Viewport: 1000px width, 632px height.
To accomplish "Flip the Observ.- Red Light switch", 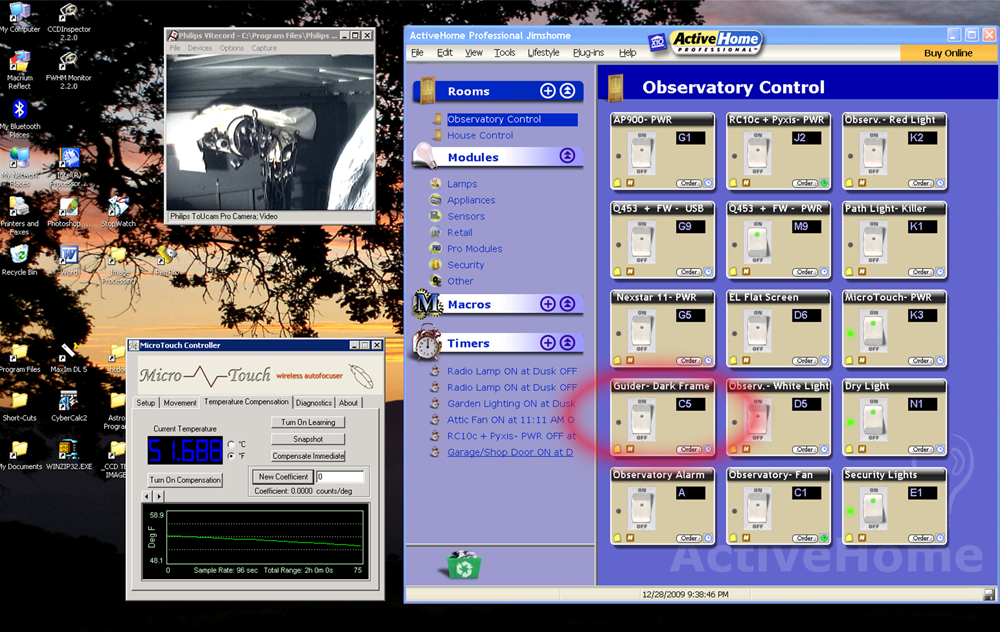I will pos(874,153).
